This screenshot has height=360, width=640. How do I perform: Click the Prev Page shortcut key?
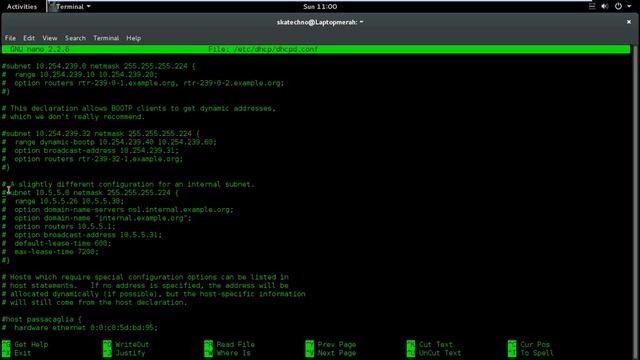pyautogui.click(x=310, y=344)
